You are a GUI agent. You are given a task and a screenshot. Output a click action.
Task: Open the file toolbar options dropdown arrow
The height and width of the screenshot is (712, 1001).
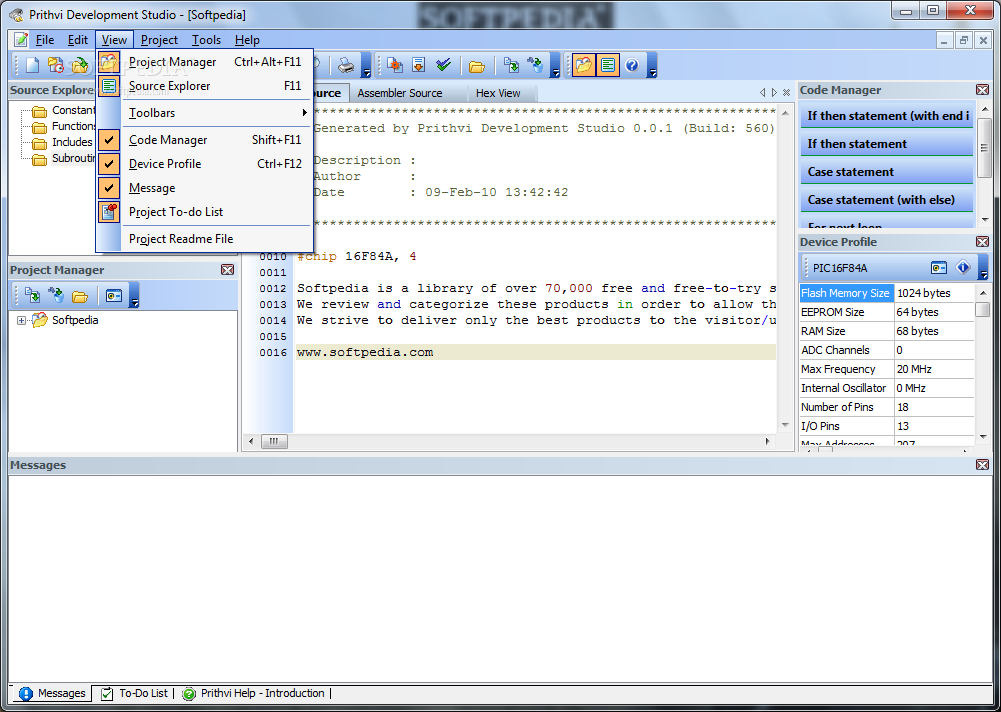click(x=366, y=66)
